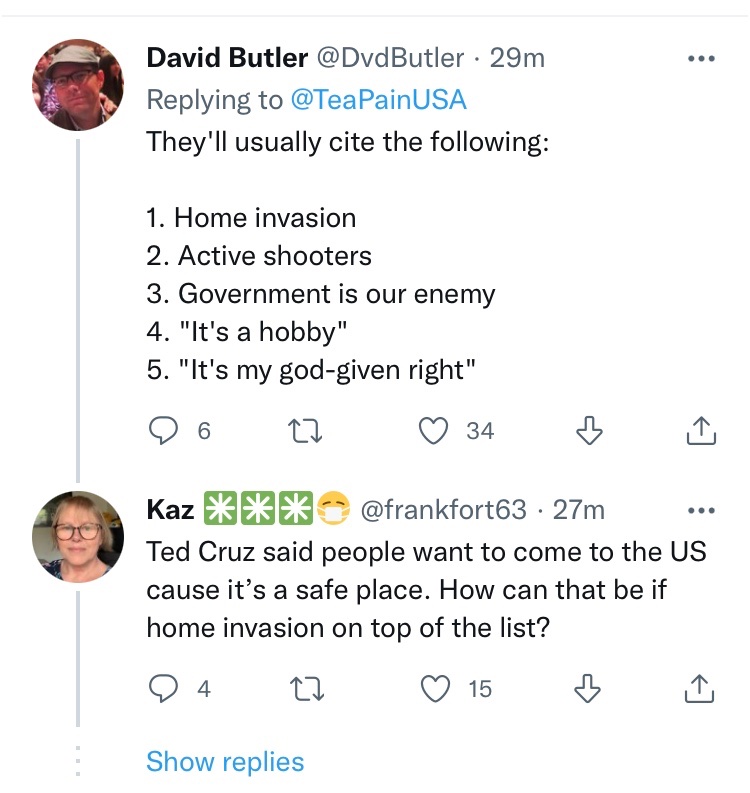Image resolution: width=750 pixels, height=793 pixels.
Task: Downvote Kaz's tweet
Action: click(591, 688)
